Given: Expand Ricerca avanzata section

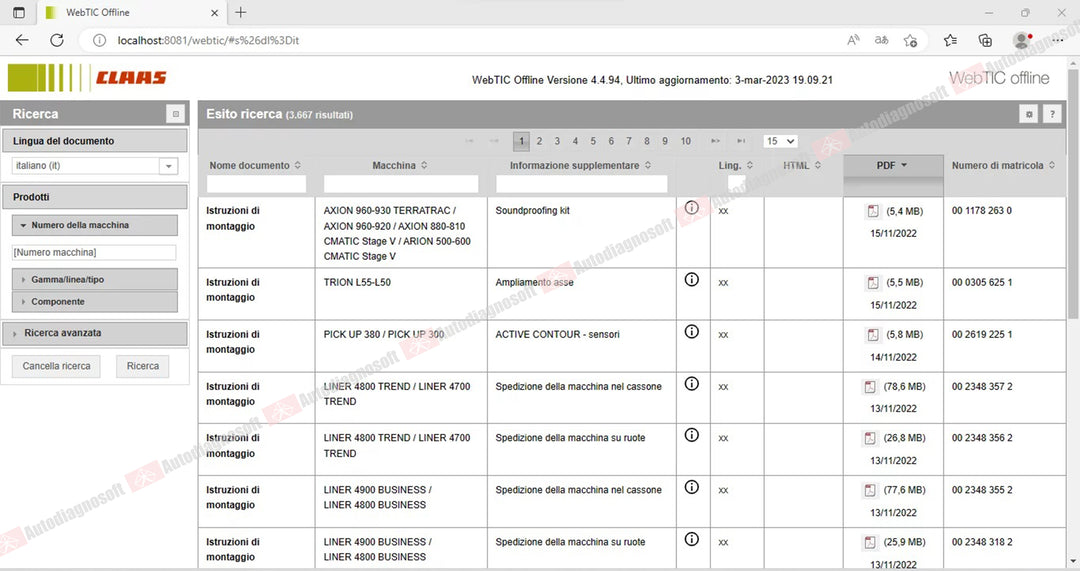Looking at the screenshot, I should tap(94, 333).
